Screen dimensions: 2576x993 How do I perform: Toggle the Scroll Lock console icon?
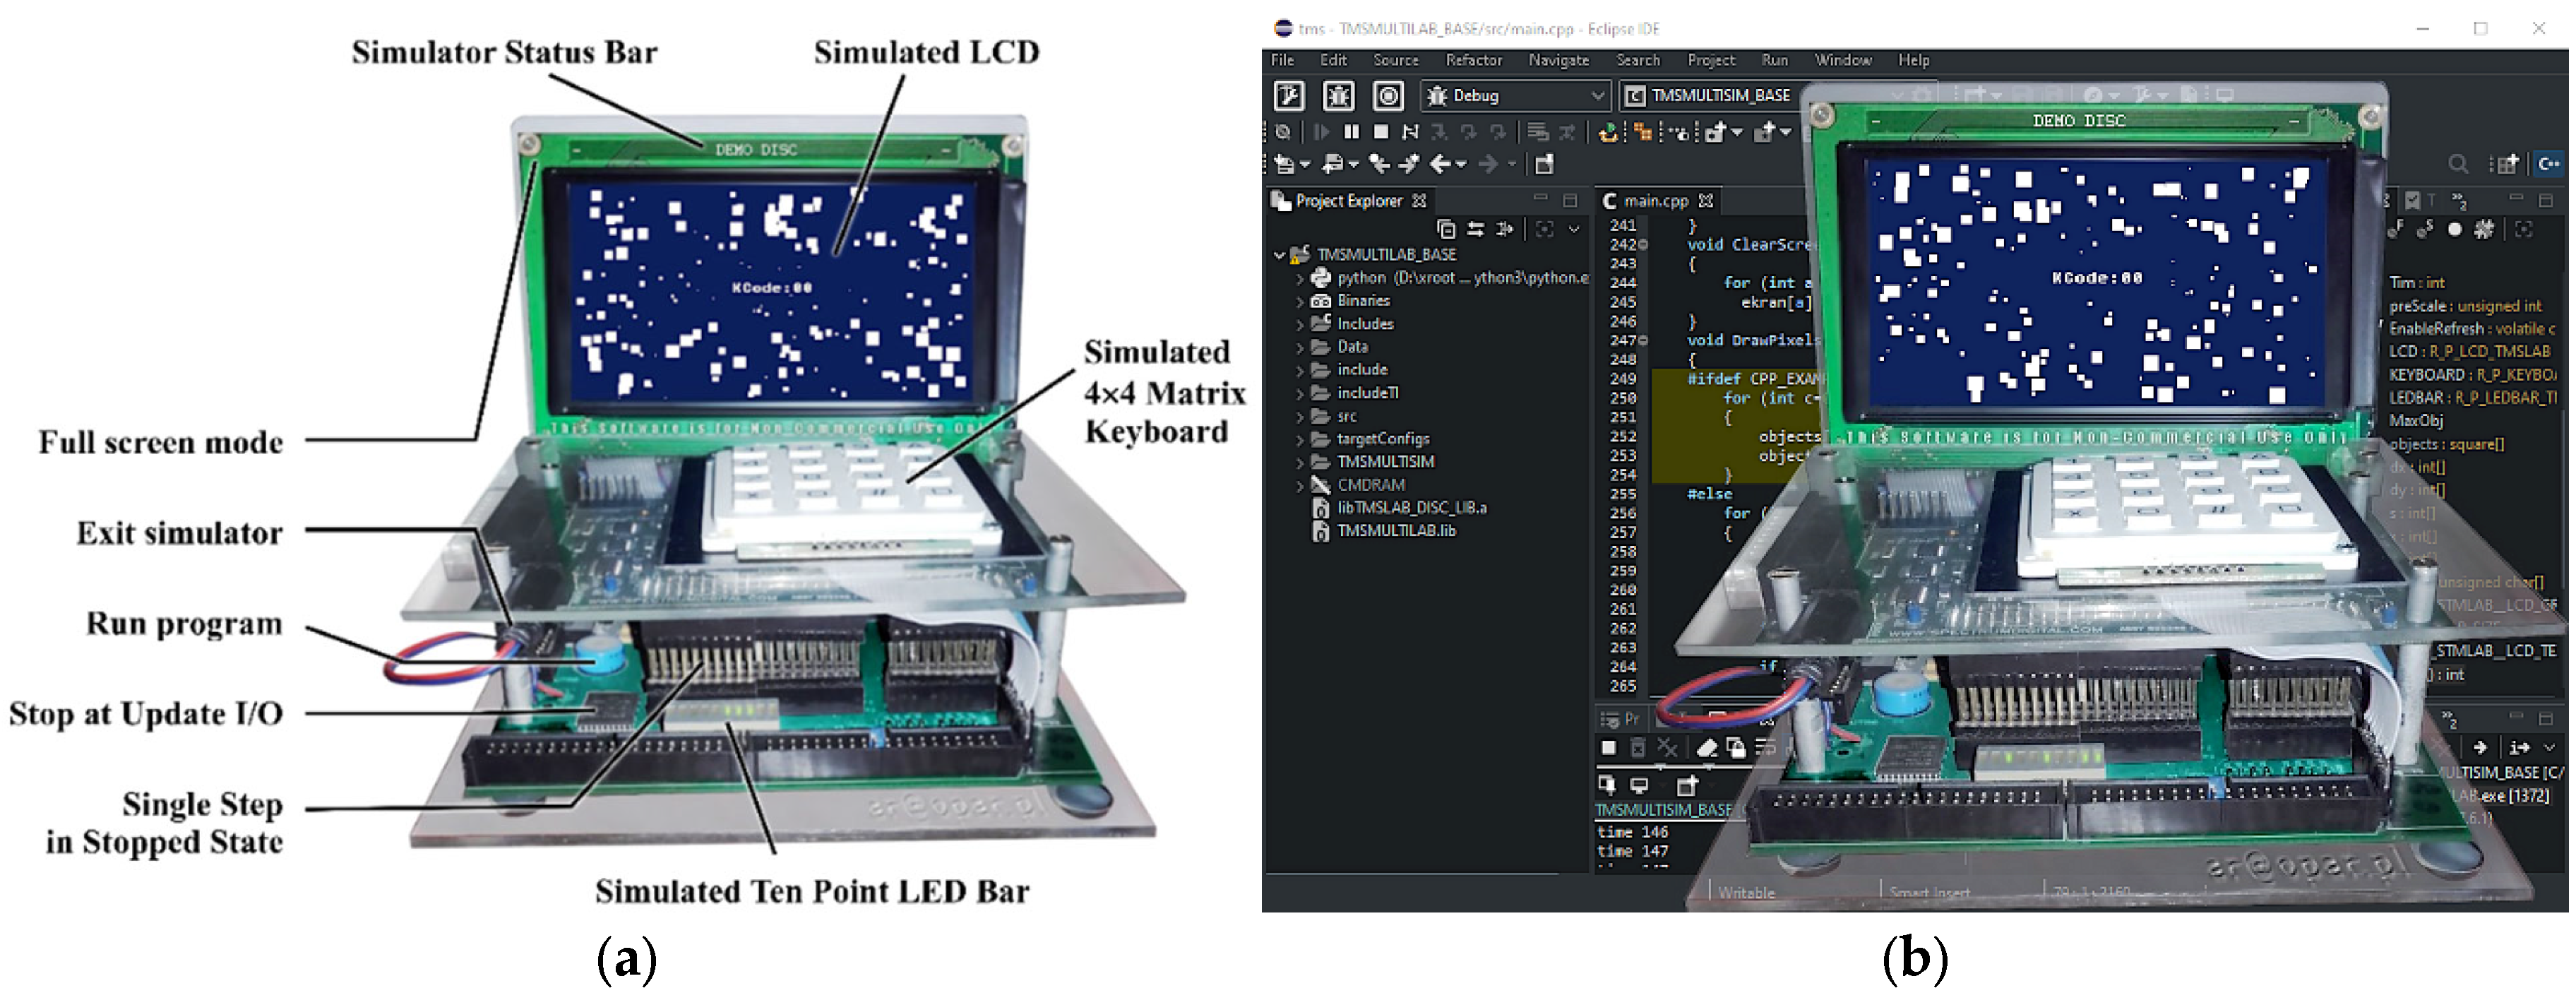point(1736,748)
